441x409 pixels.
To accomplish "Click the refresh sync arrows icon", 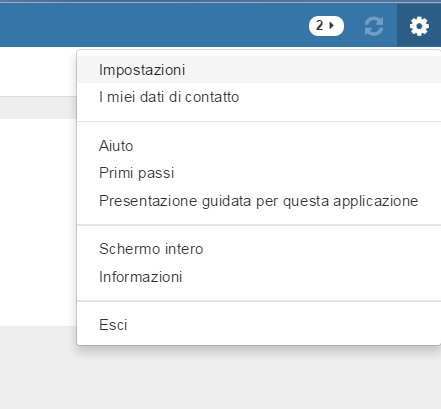I will (374, 26).
